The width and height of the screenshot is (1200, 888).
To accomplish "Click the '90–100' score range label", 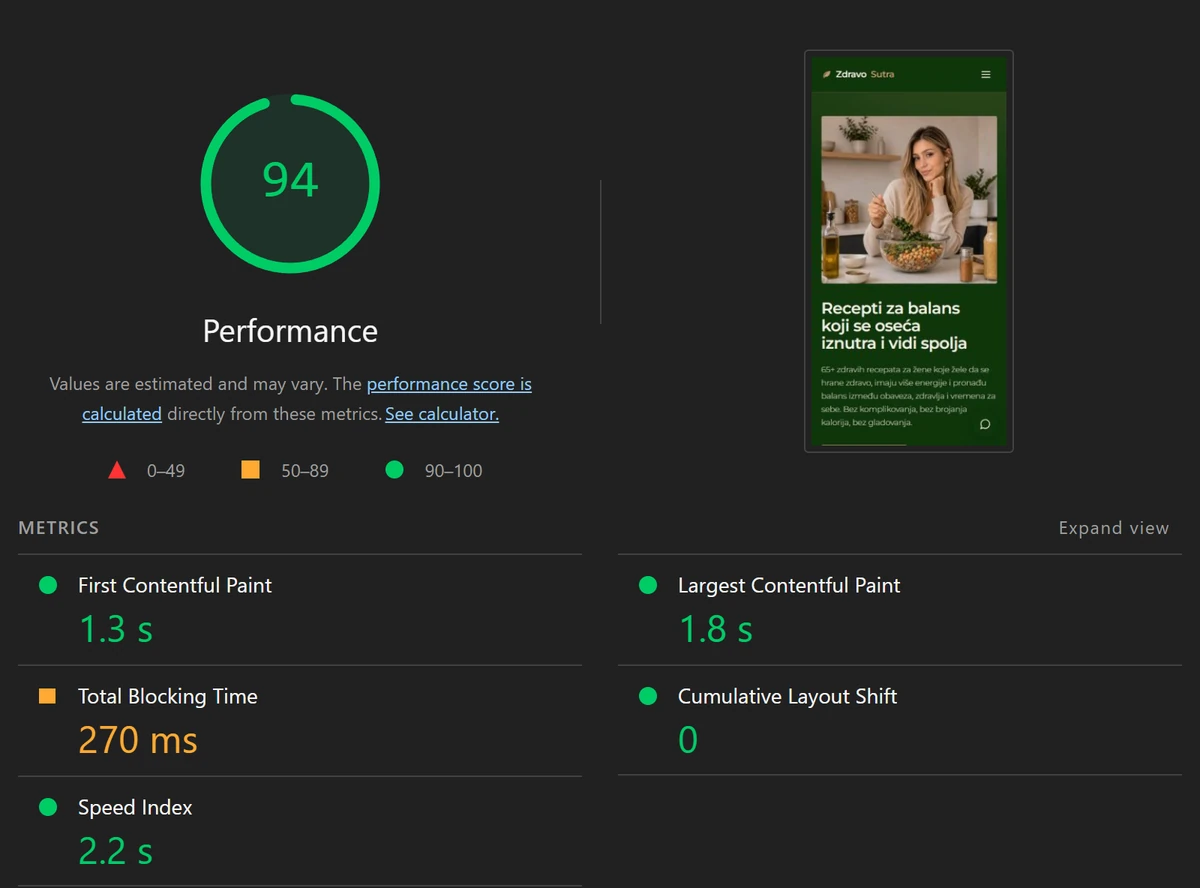I will point(453,470).
